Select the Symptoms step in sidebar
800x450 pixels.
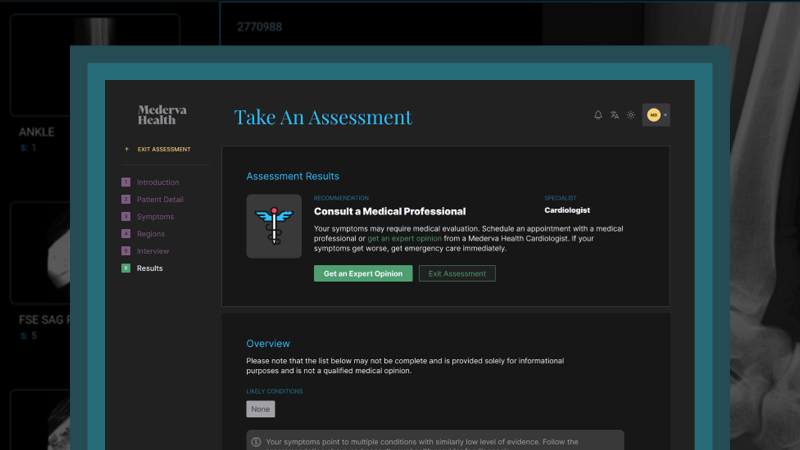tap(155, 217)
